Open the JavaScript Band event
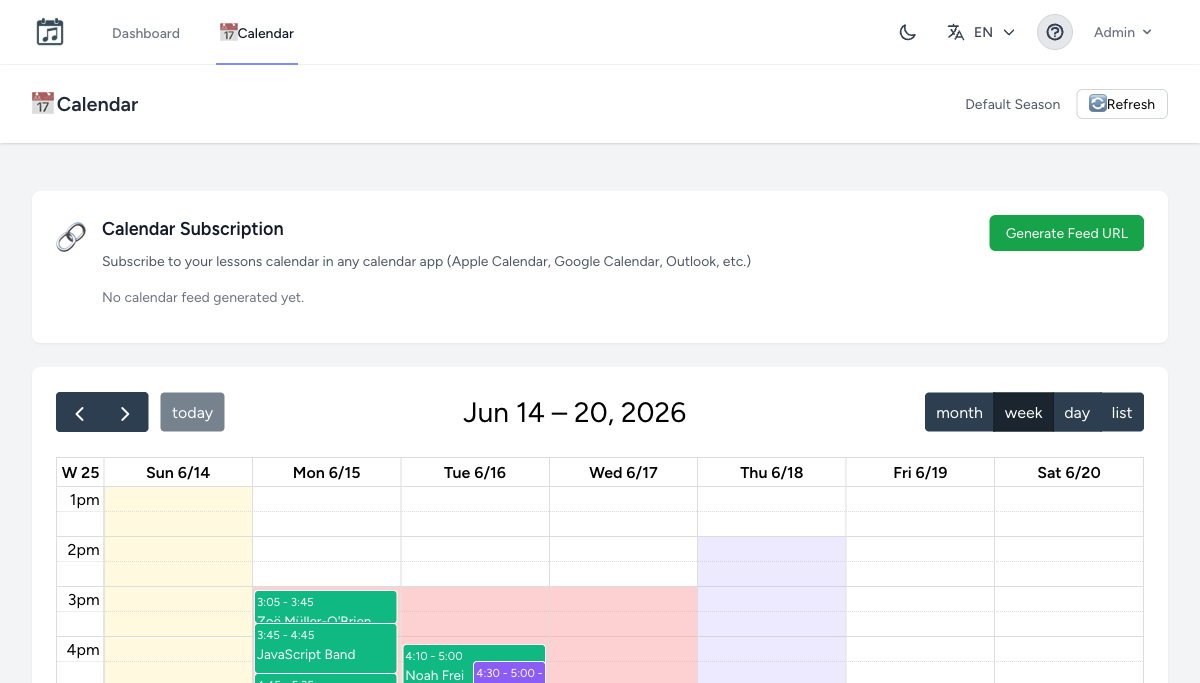The height and width of the screenshot is (683, 1200). tap(325, 648)
